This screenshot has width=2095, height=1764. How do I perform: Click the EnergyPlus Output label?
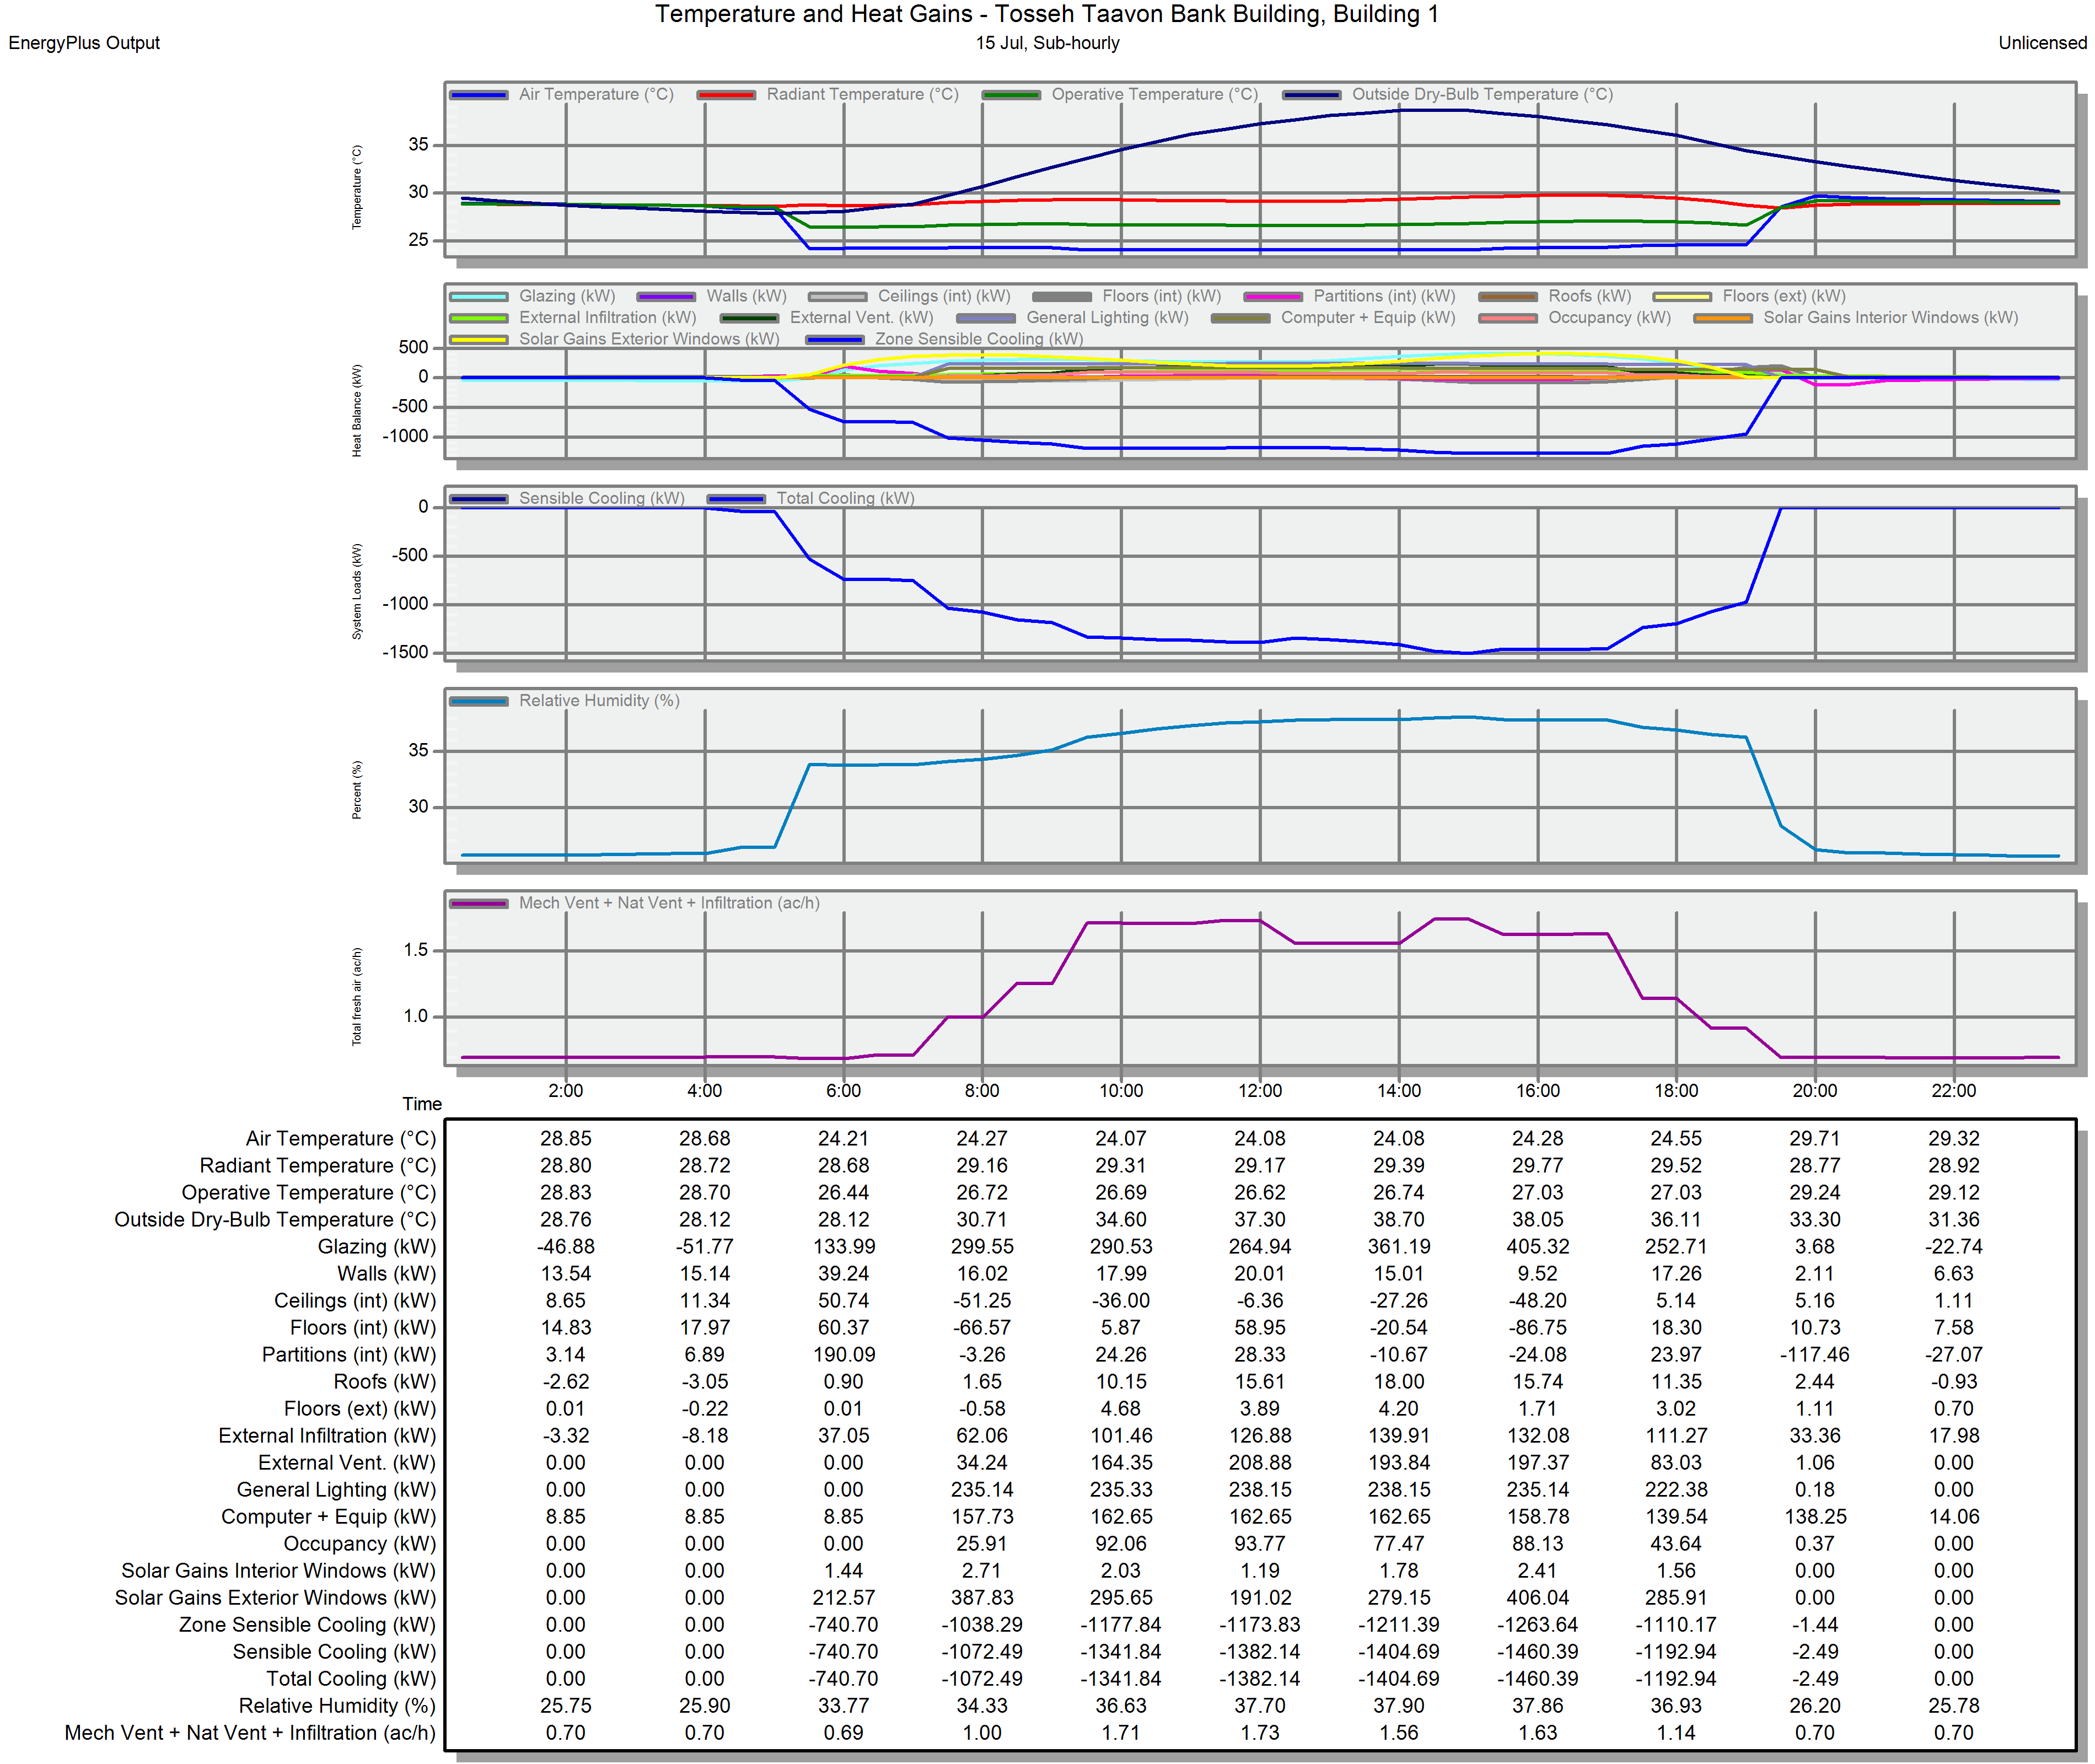[x=84, y=43]
